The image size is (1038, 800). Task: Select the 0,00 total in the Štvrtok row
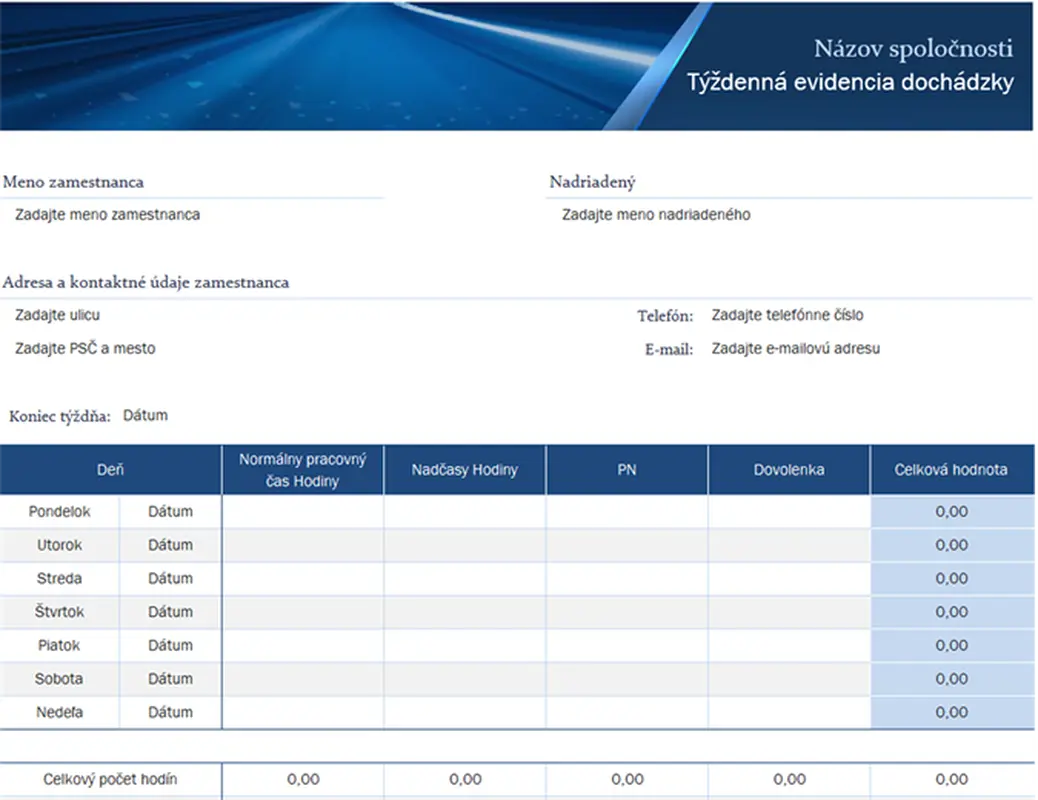[x=952, y=612]
